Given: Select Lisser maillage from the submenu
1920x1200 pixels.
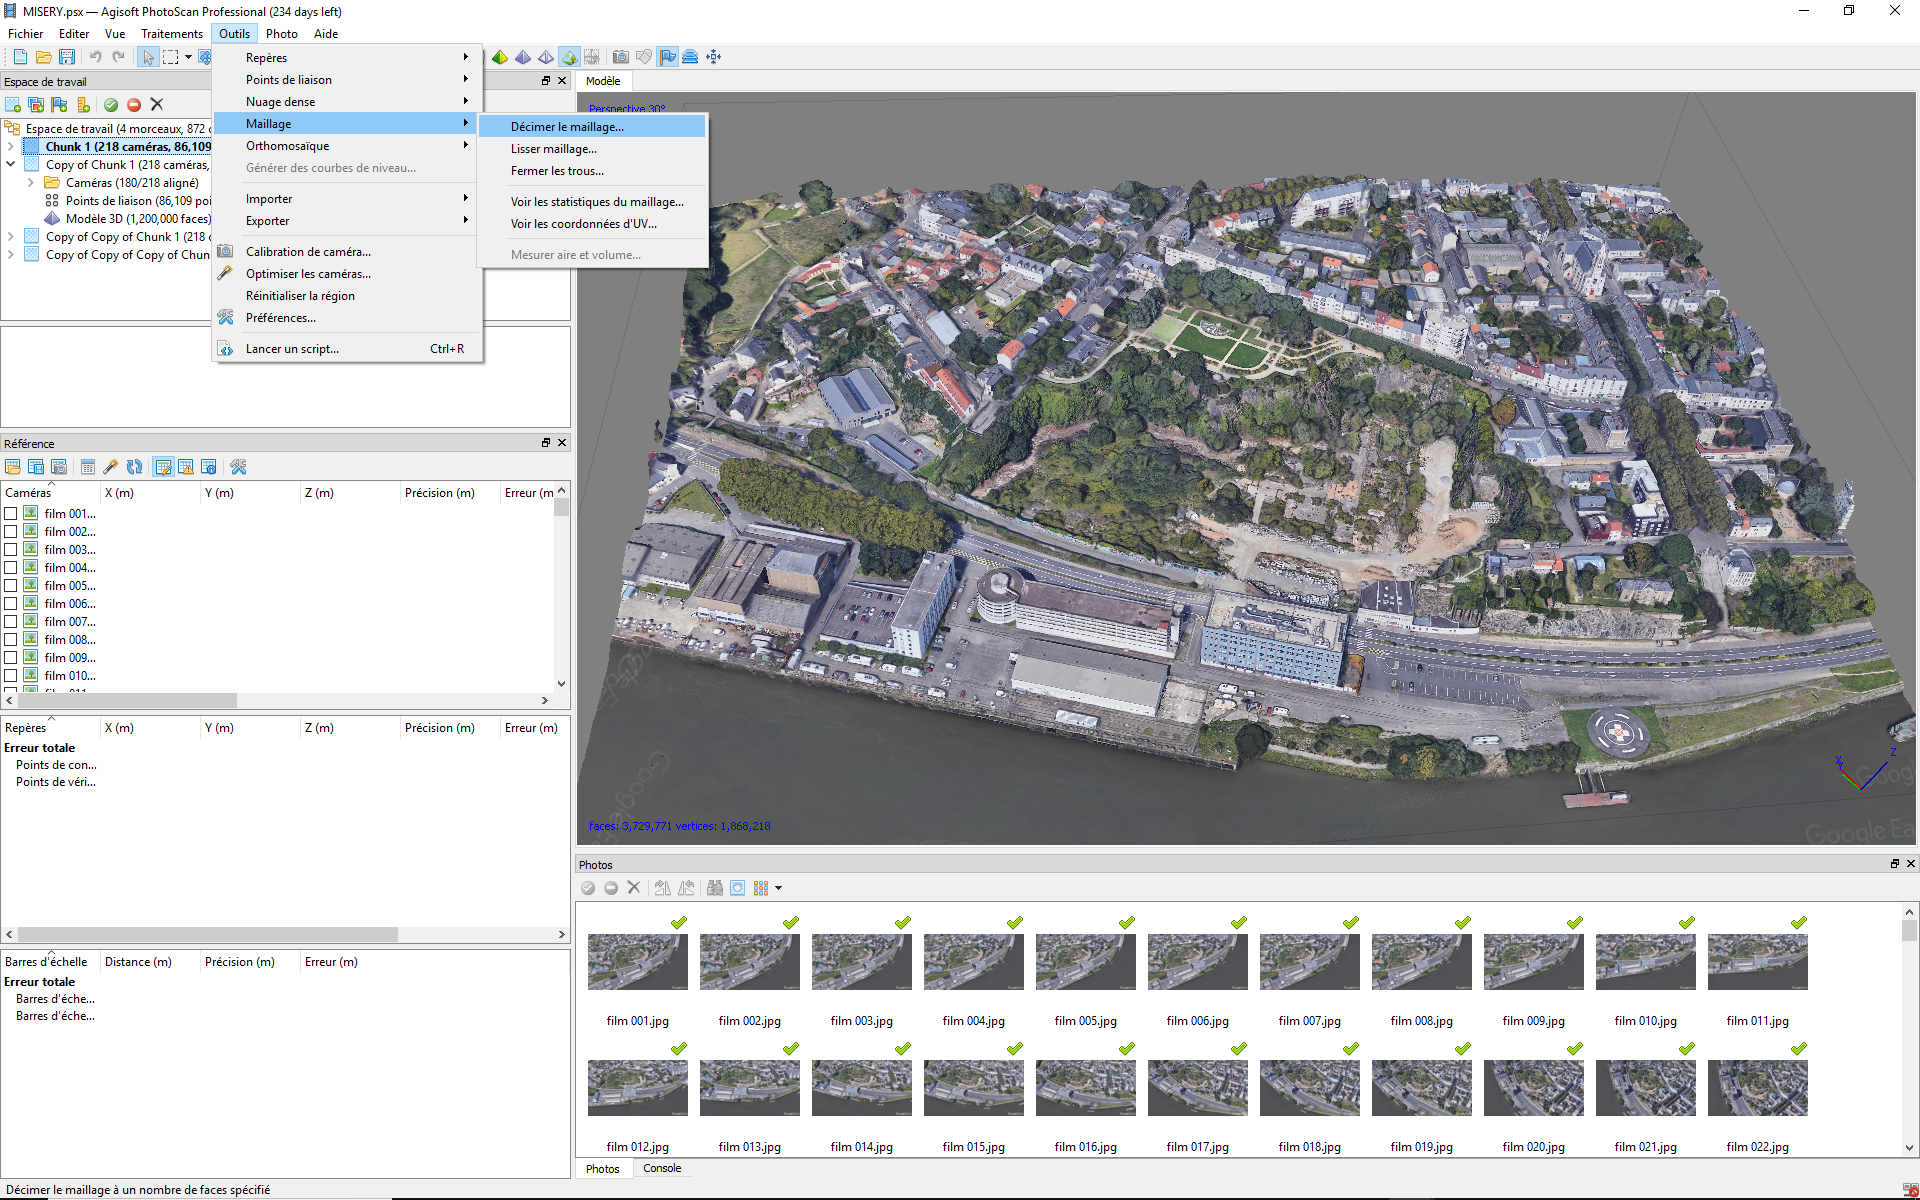Looking at the screenshot, I should tap(553, 149).
